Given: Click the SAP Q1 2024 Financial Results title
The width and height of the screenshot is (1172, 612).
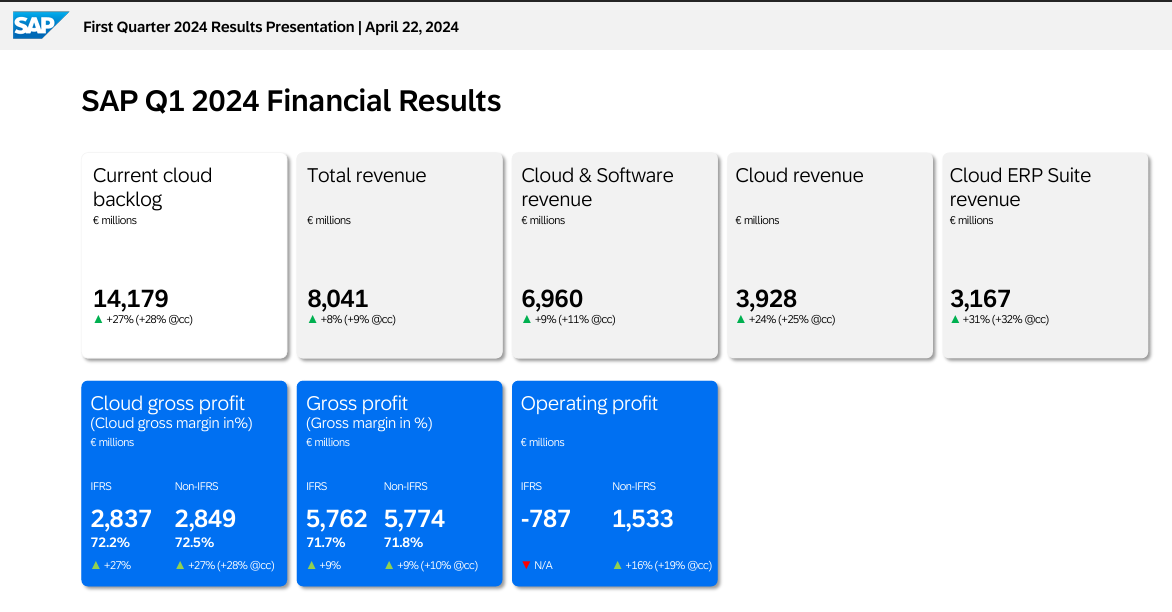Looking at the screenshot, I should 291,101.
